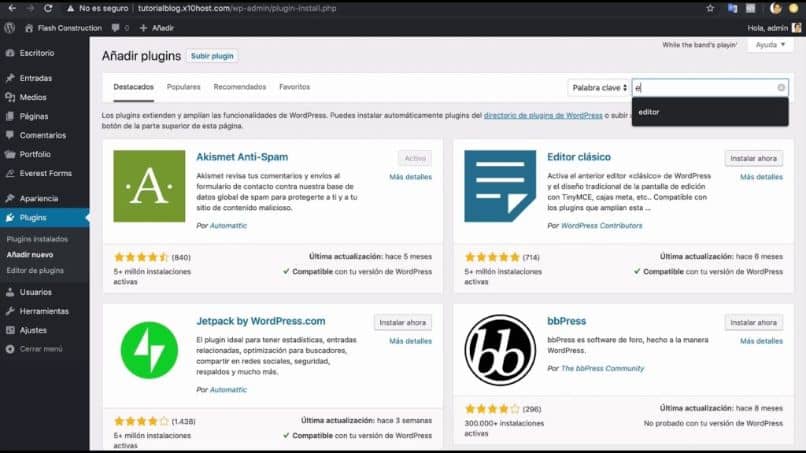Install Editor clásico with Instalar ahora
Viewport: 806px width, 453px height.
click(x=754, y=158)
